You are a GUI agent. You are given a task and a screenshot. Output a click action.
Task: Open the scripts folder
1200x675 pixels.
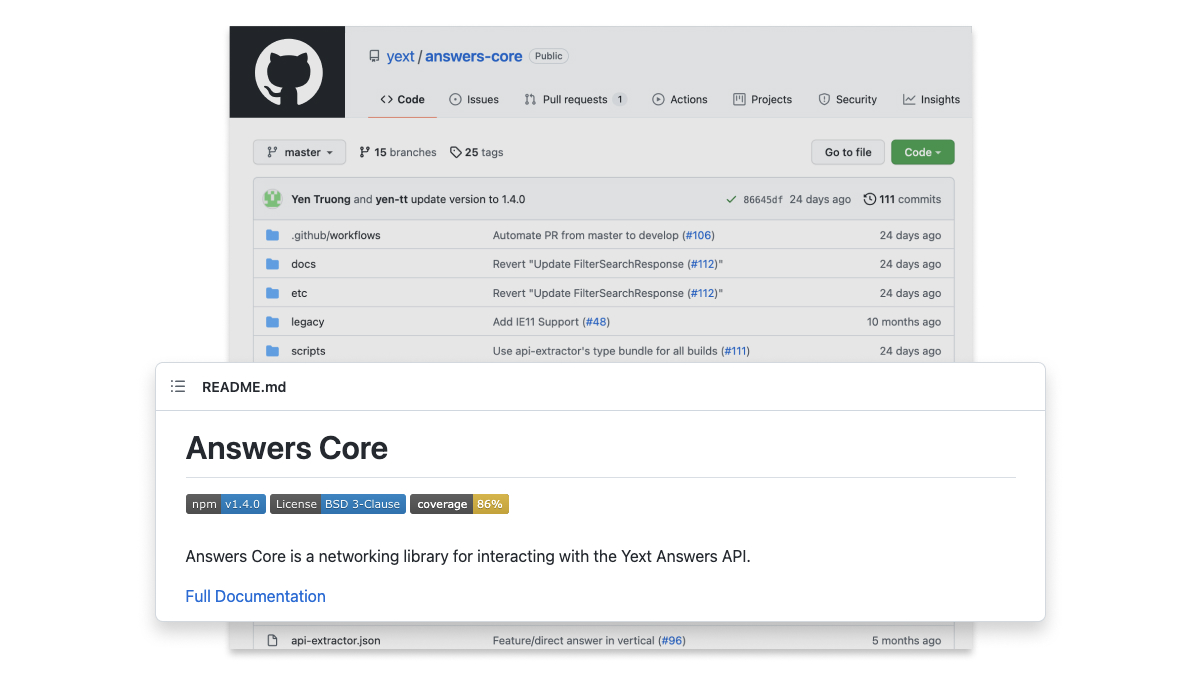point(308,351)
